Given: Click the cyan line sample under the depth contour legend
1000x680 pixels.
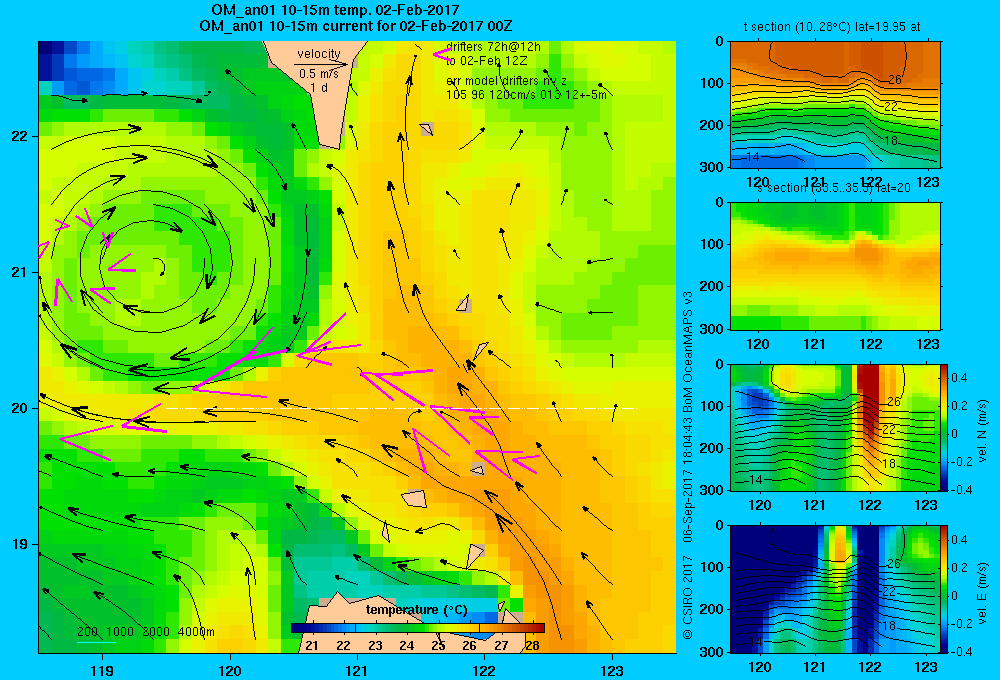Looking at the screenshot, I should [x=96, y=642].
